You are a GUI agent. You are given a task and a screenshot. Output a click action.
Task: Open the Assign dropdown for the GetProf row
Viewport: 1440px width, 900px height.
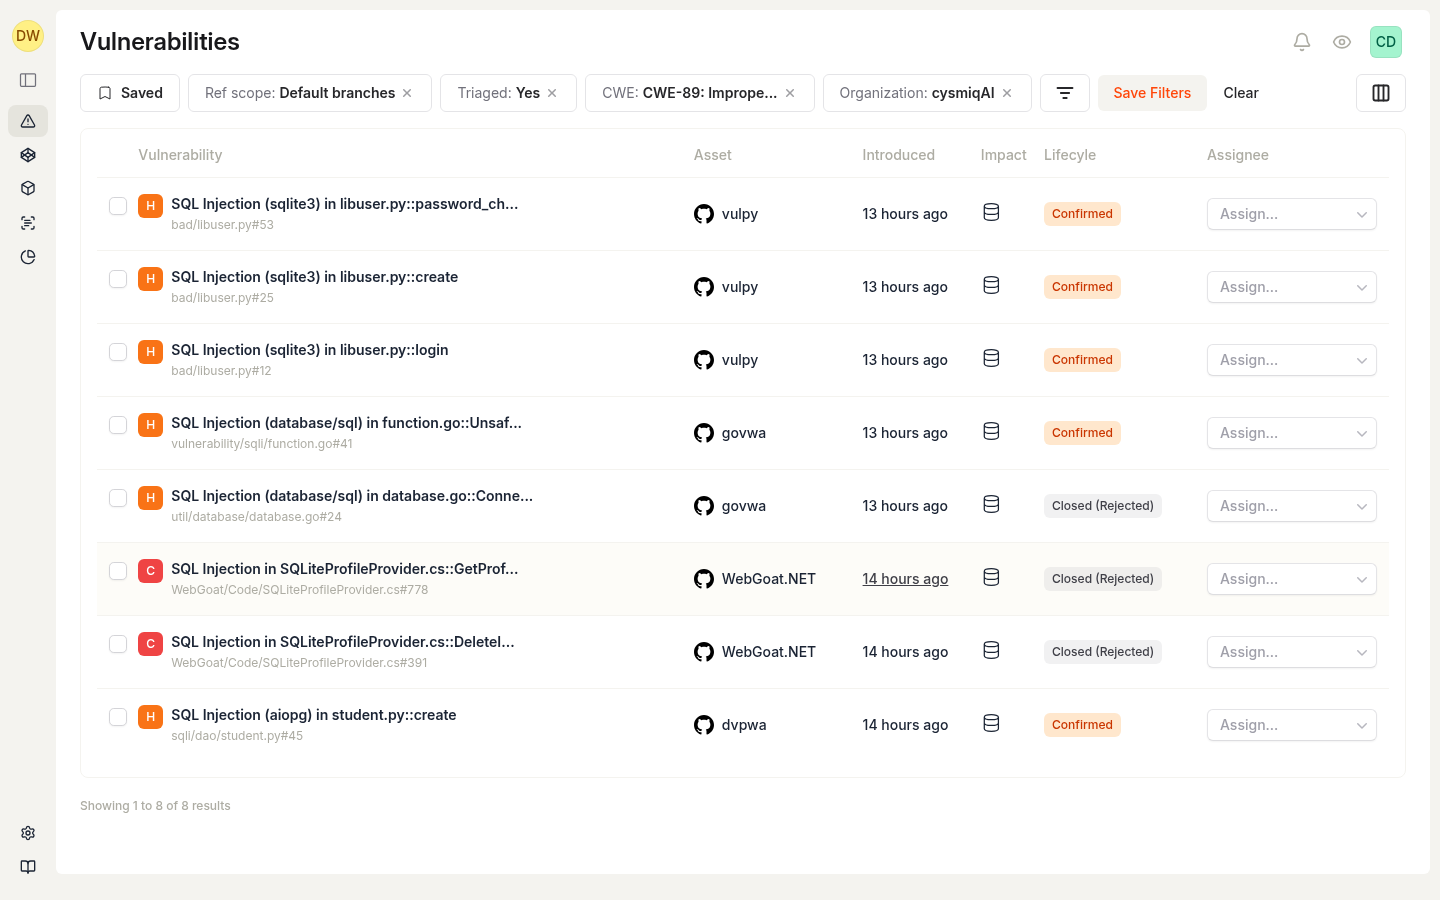[x=1291, y=579]
